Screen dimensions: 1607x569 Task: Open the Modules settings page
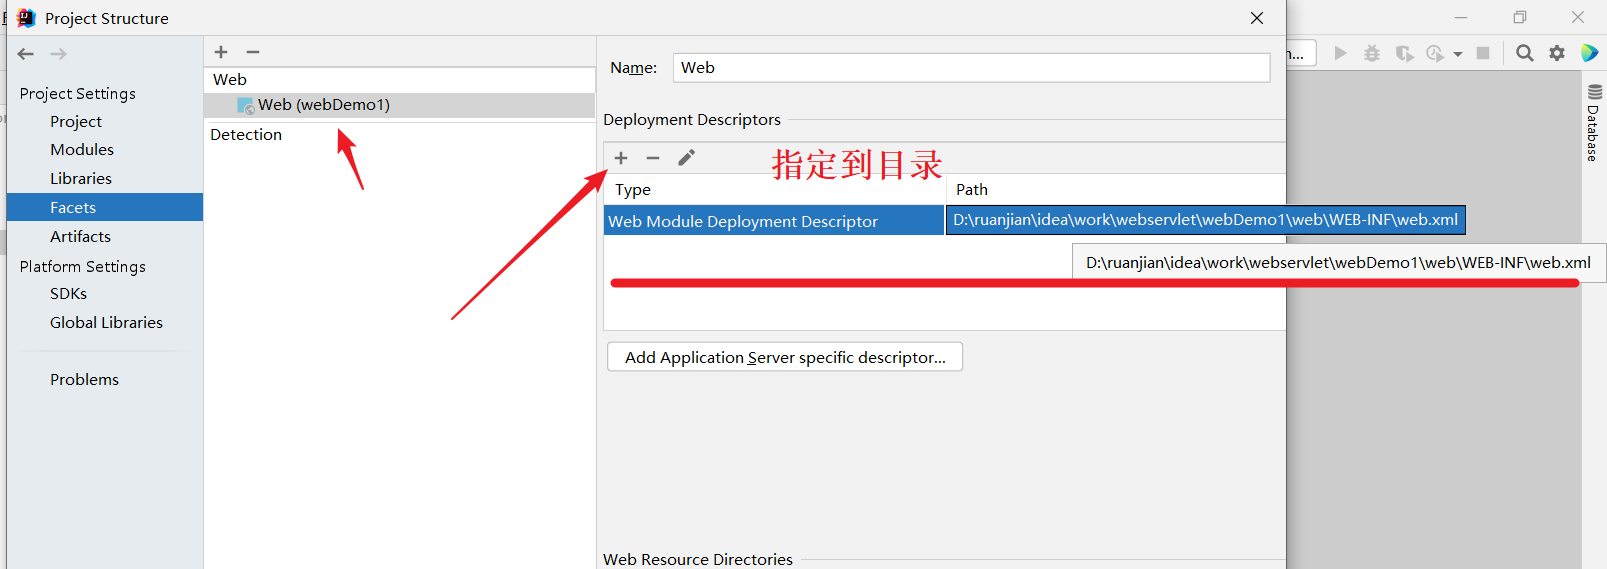coord(82,149)
